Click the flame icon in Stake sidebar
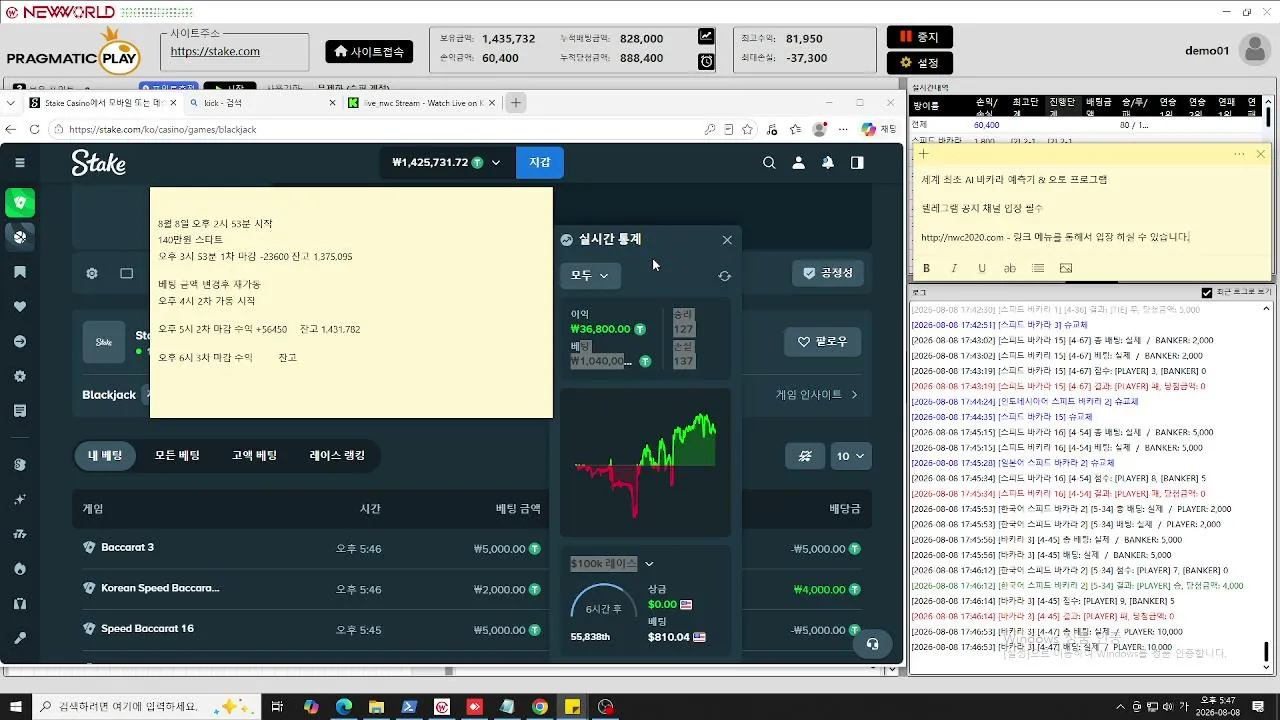The image size is (1280, 720). coord(20,569)
